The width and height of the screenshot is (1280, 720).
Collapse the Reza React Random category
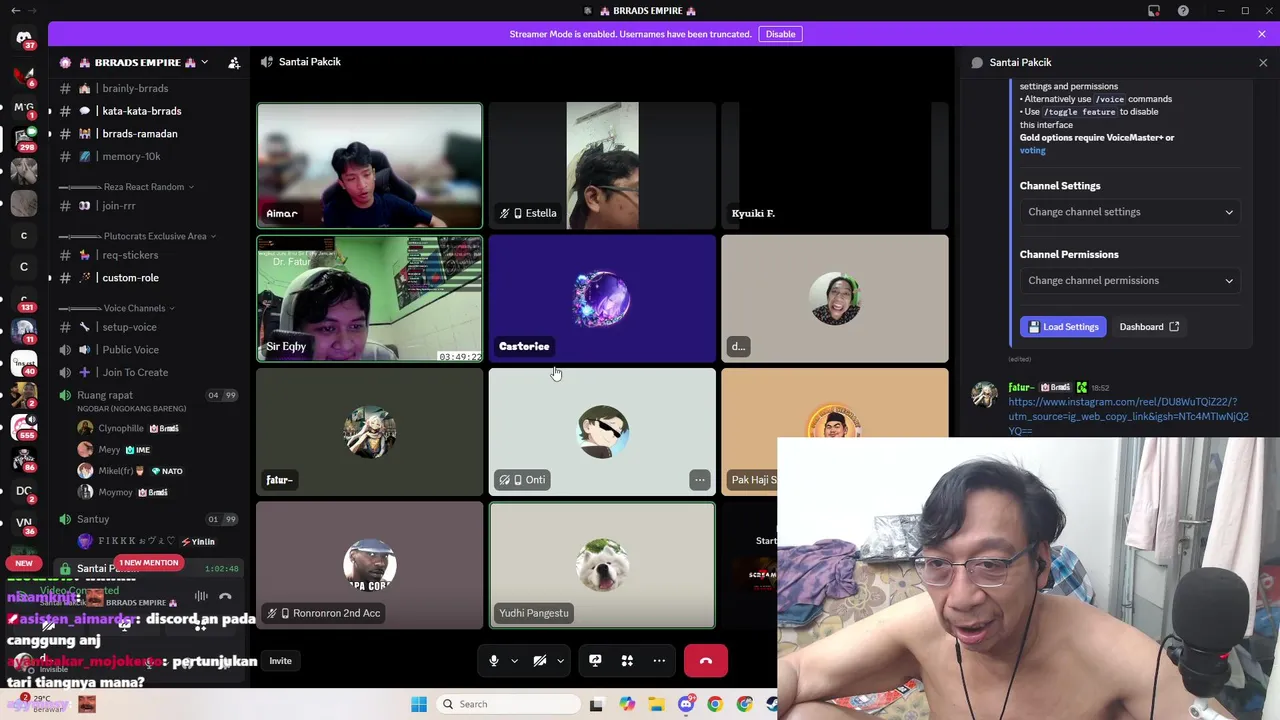click(x=127, y=187)
